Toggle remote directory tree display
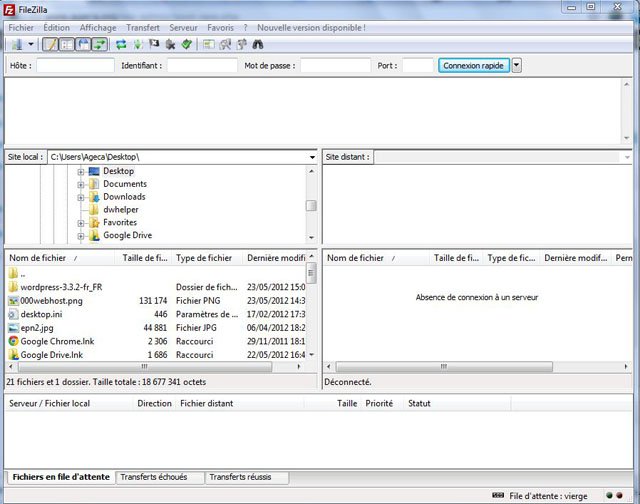This screenshot has height=504, width=640. [83, 44]
